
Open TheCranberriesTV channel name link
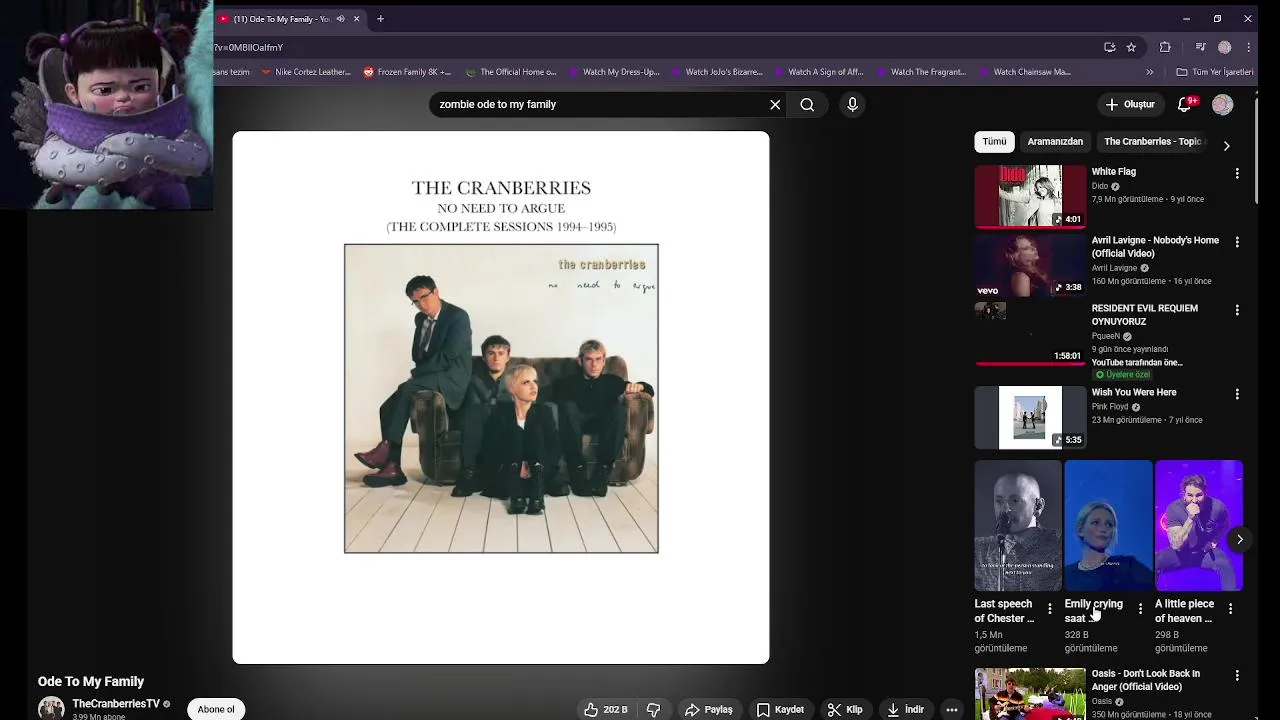[x=116, y=704]
